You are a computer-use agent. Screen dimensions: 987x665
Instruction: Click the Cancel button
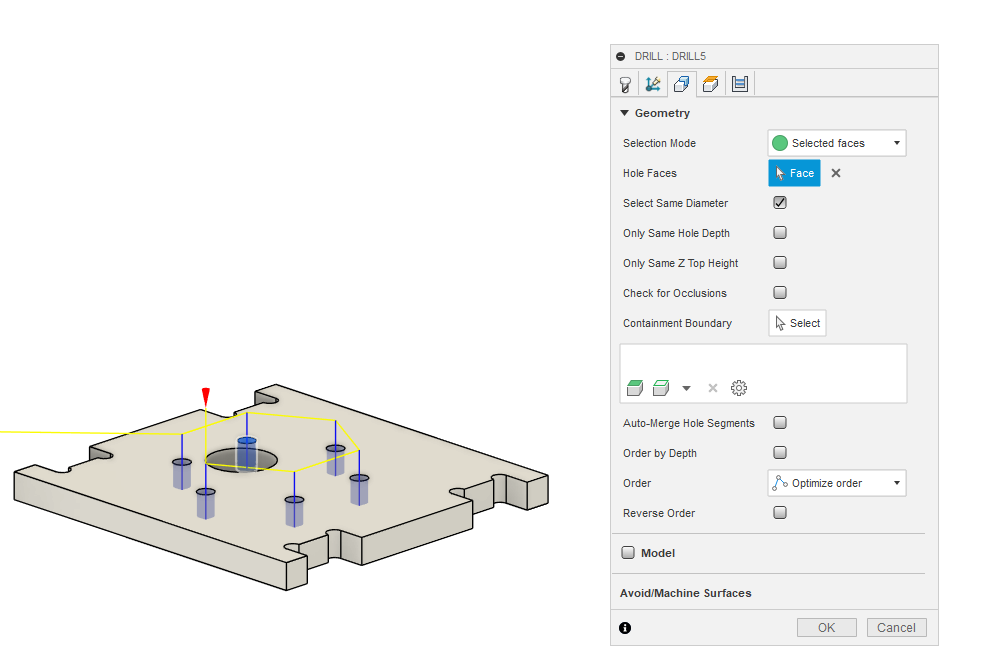896,628
